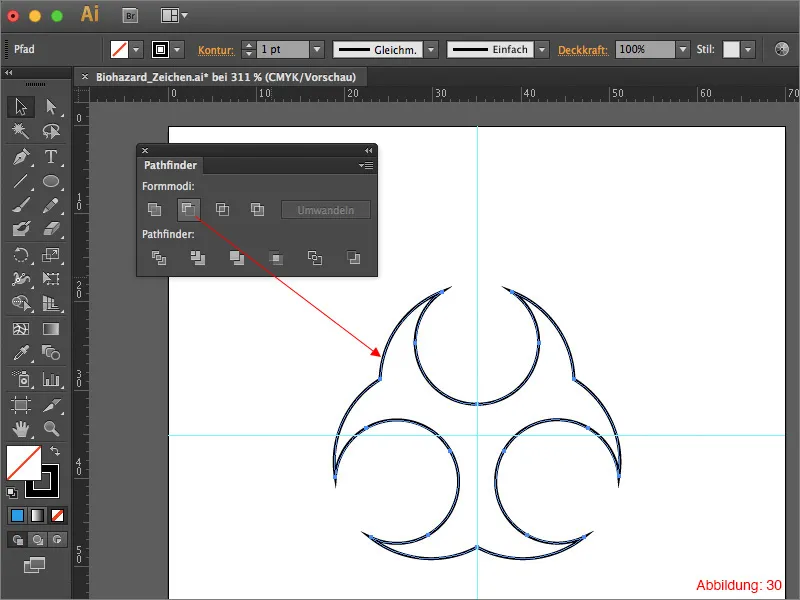Click Pathfinder Divide icon
Screen dimensions: 800x600
(159, 258)
